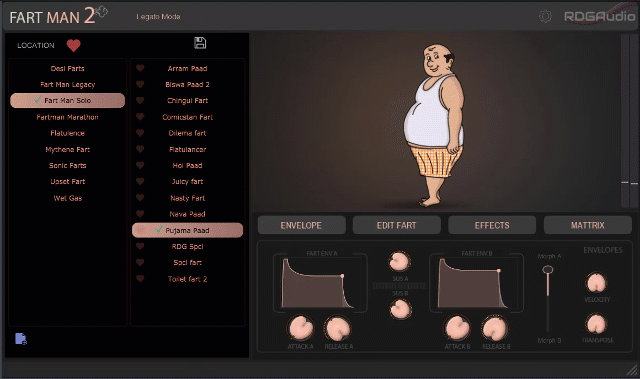
Task: Toggle the favorite heart for RDG Spcl
Action: click(x=140, y=246)
